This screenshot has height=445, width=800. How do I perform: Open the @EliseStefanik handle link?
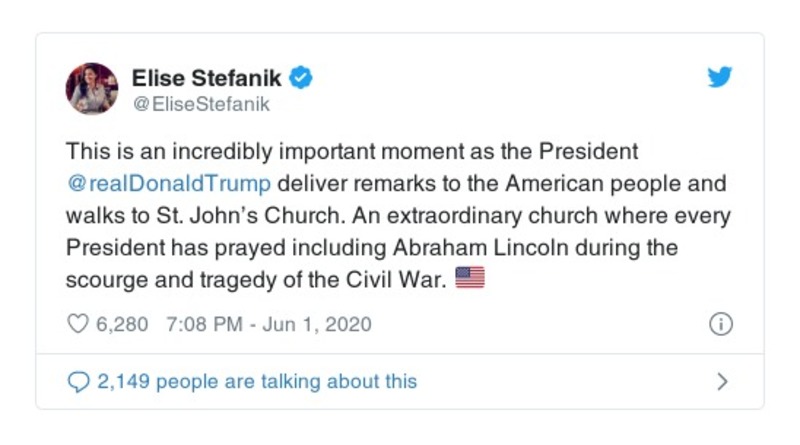coord(200,103)
